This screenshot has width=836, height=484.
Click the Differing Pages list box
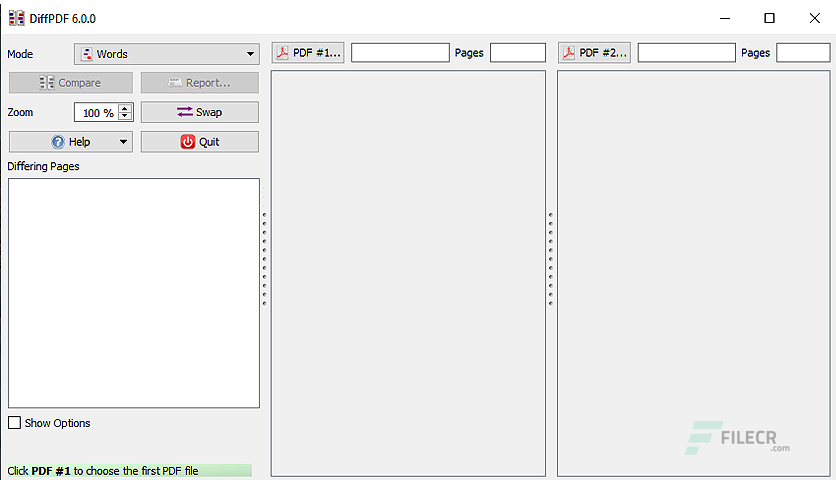point(134,293)
